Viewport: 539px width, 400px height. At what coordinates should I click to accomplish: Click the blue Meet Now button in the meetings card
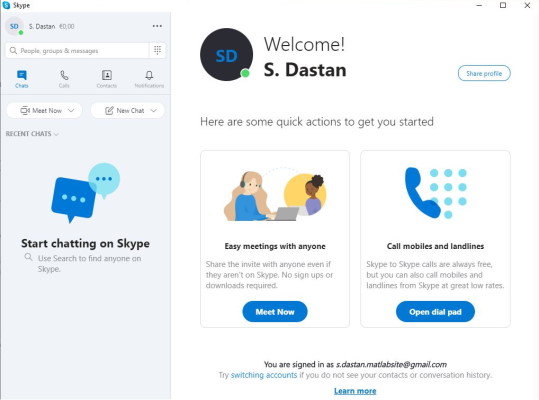point(275,312)
